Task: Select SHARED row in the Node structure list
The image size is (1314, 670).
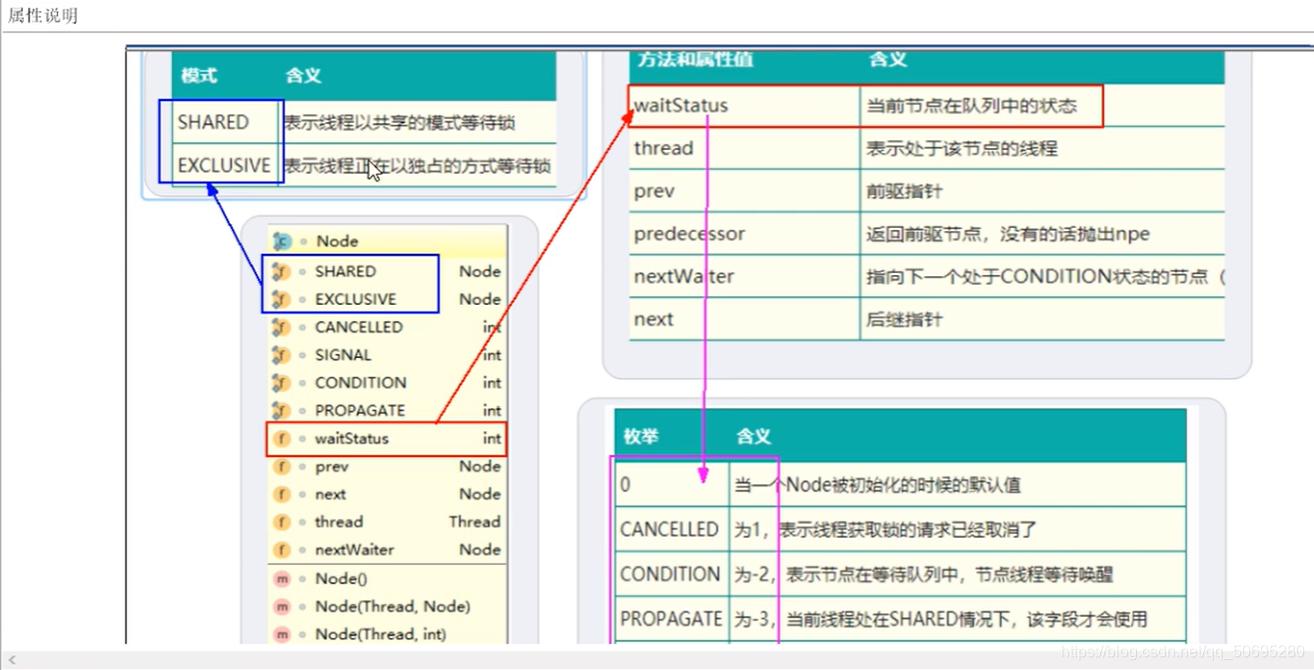Action: point(388,271)
